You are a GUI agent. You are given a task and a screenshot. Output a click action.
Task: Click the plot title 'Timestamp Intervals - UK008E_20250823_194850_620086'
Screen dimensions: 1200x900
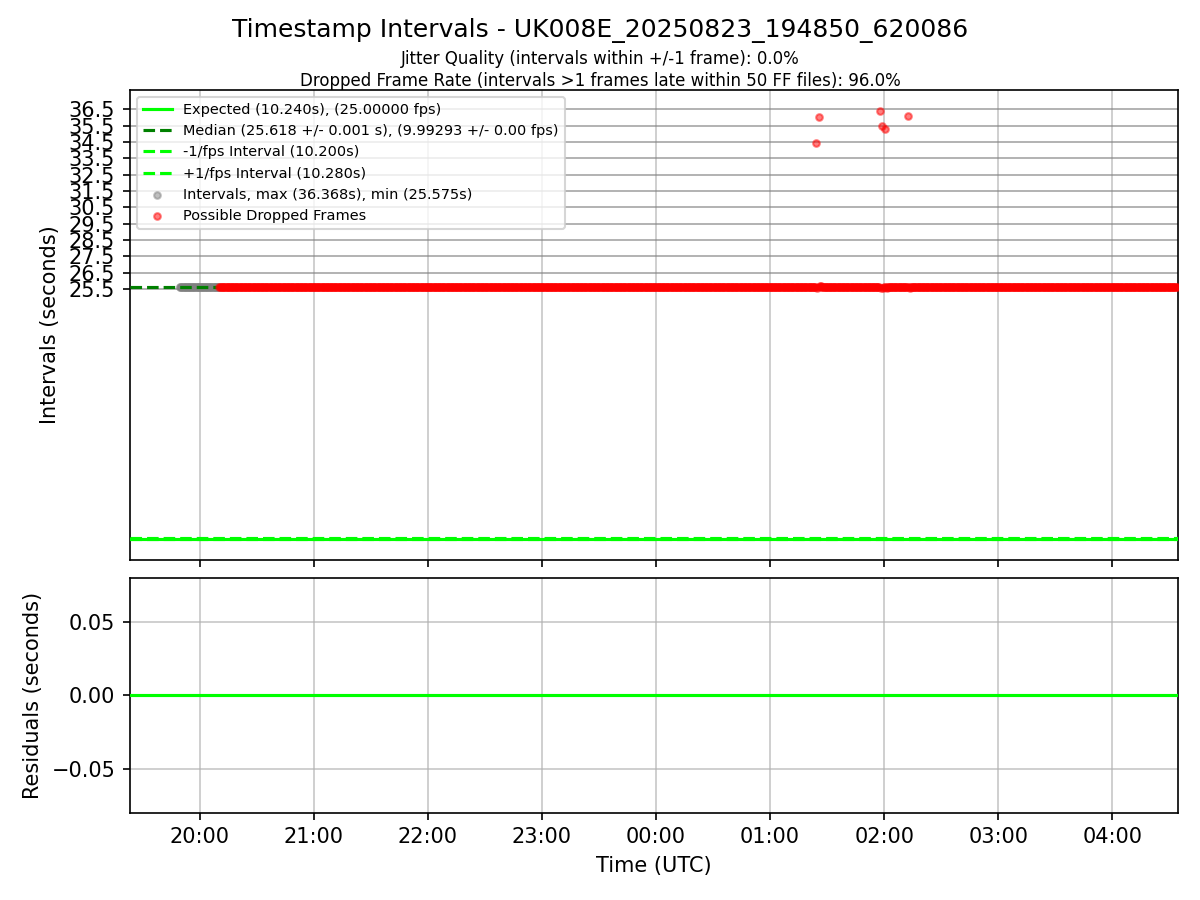click(x=599, y=29)
